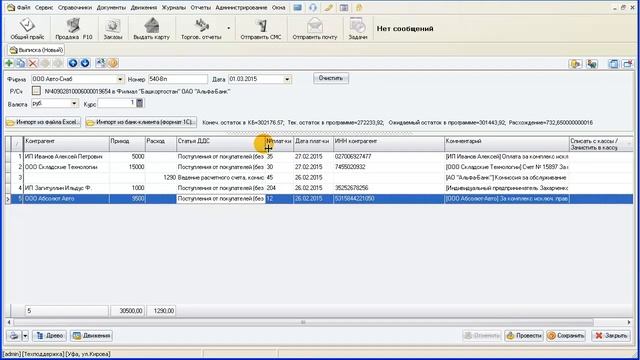The width and height of the screenshot is (640, 360).
Task: Switch to the Выписка (Новый) tab
Action: (36, 50)
